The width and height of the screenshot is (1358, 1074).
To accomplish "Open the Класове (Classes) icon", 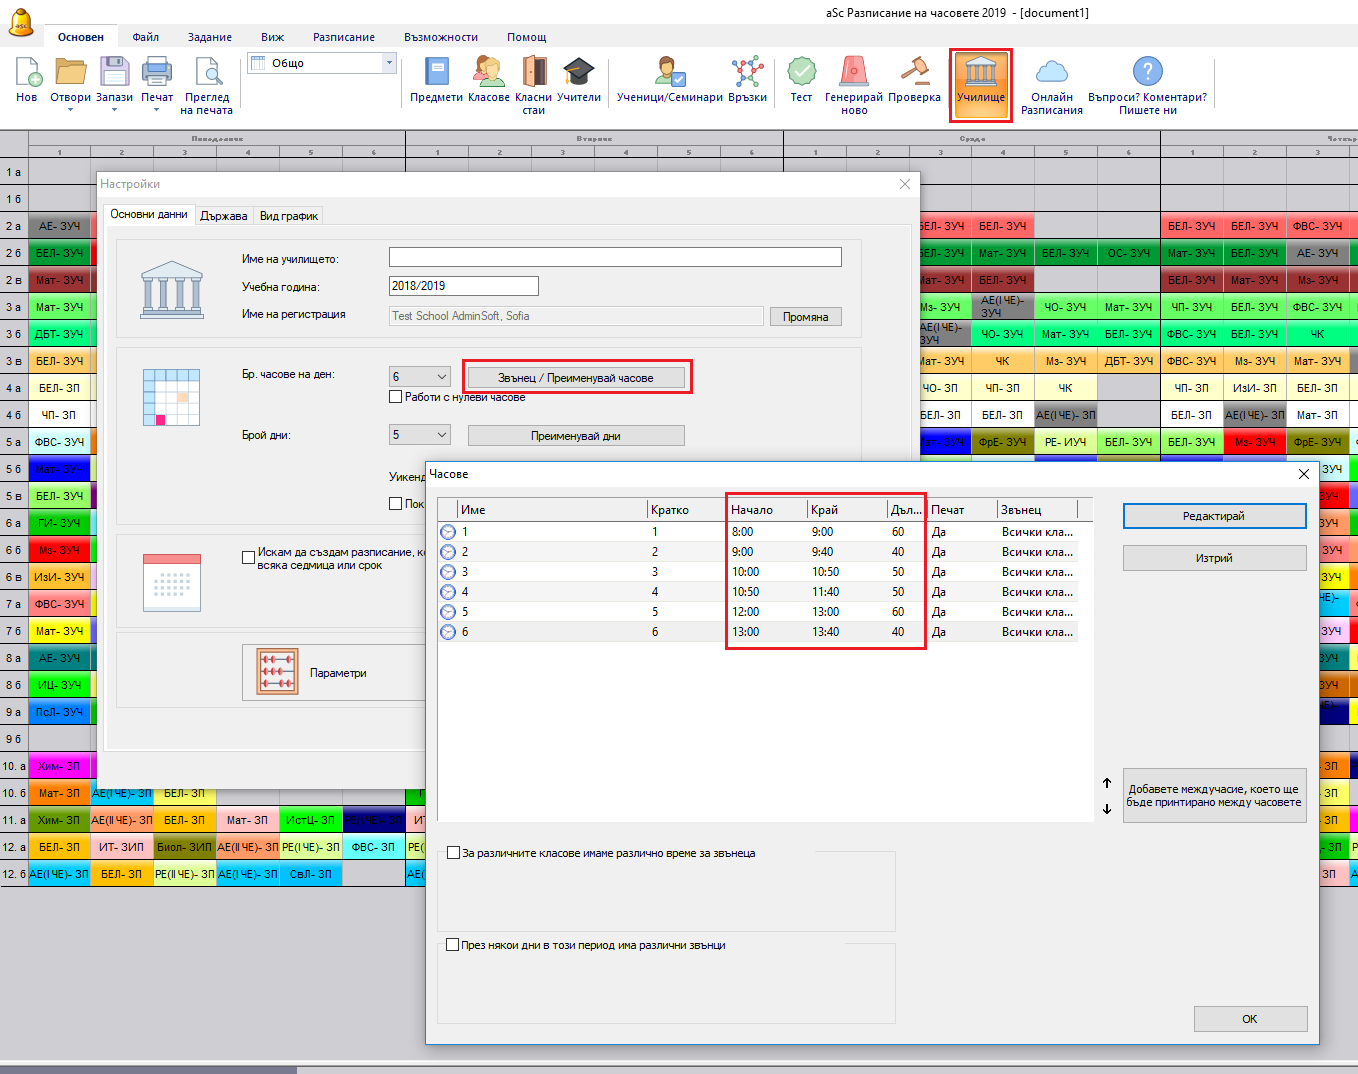I will (488, 80).
